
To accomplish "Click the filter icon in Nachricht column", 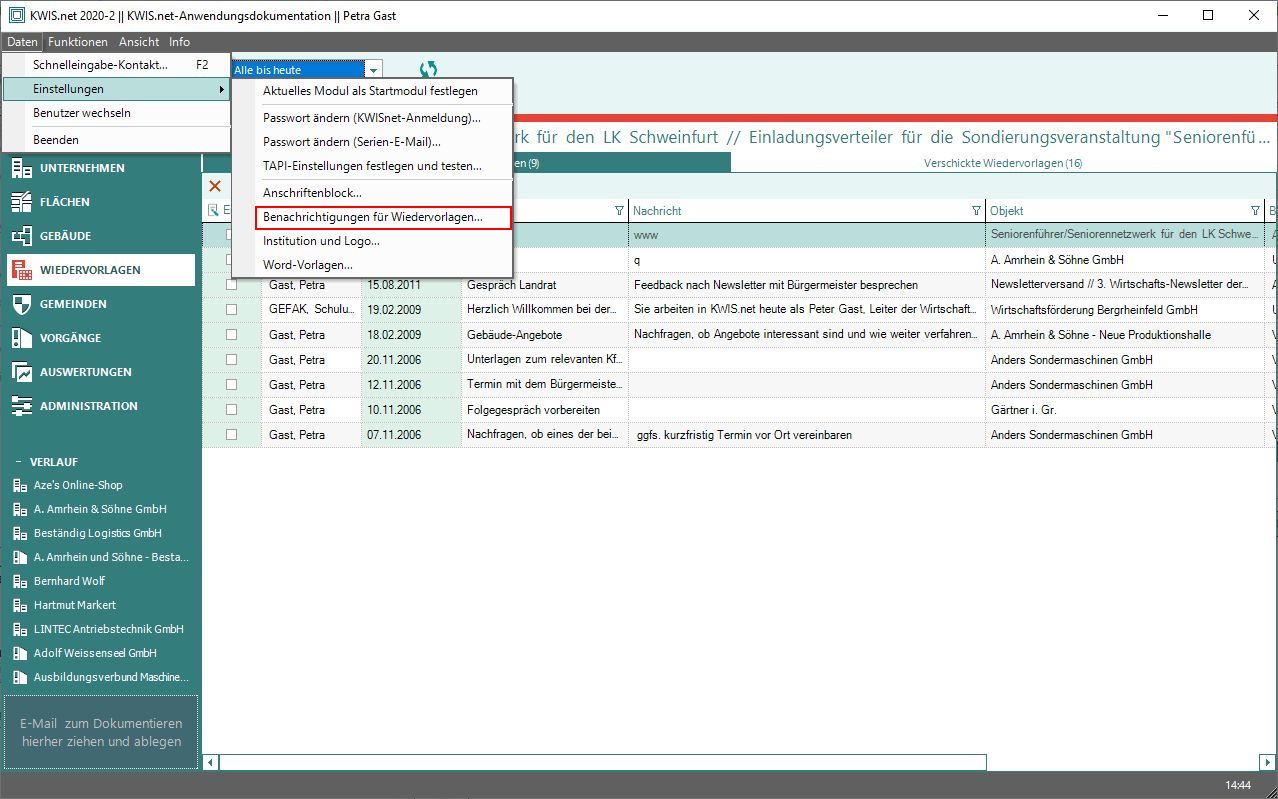I will (x=976, y=211).
